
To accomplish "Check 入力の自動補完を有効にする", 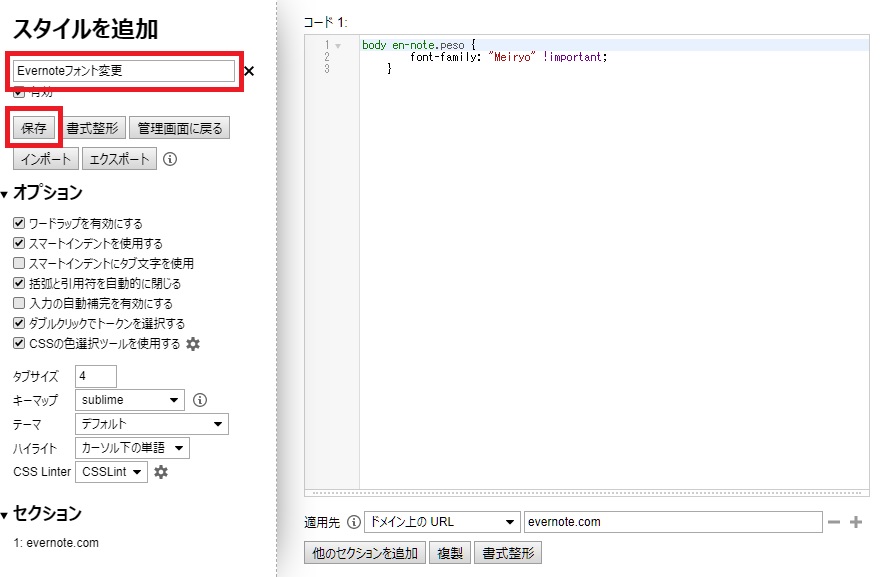I will [x=18, y=303].
